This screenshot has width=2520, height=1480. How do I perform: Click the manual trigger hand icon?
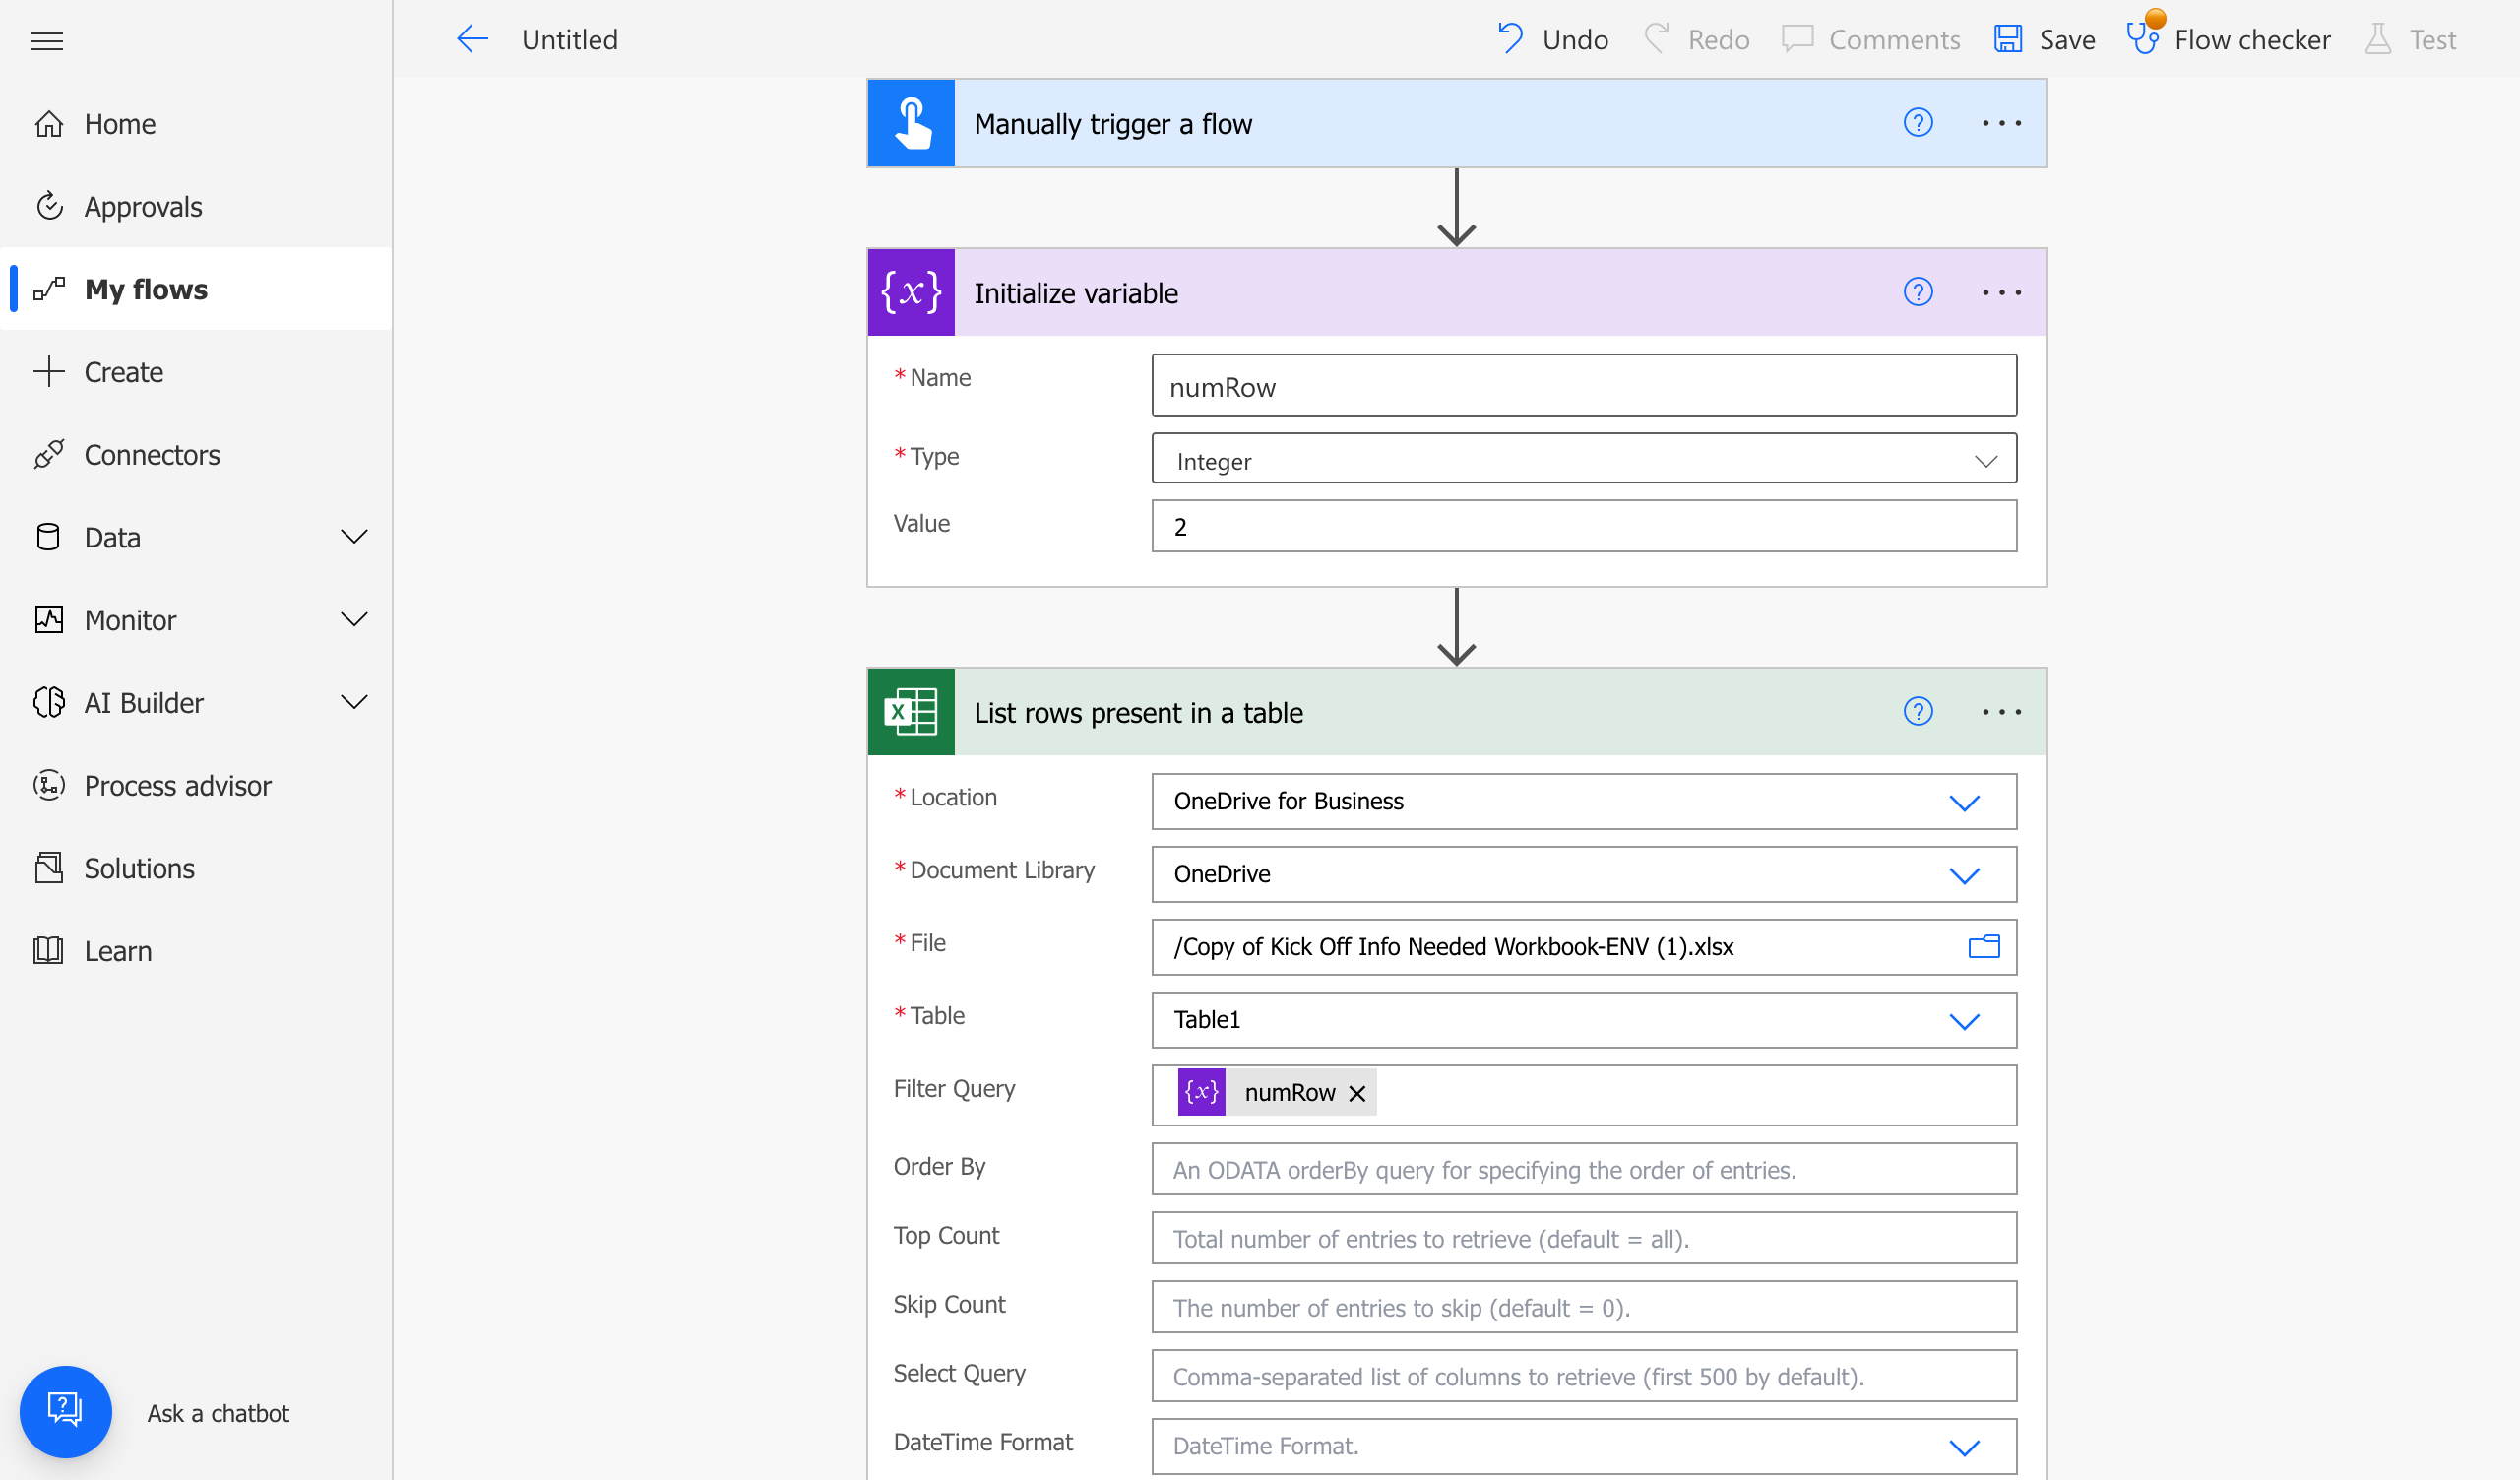[x=911, y=123]
